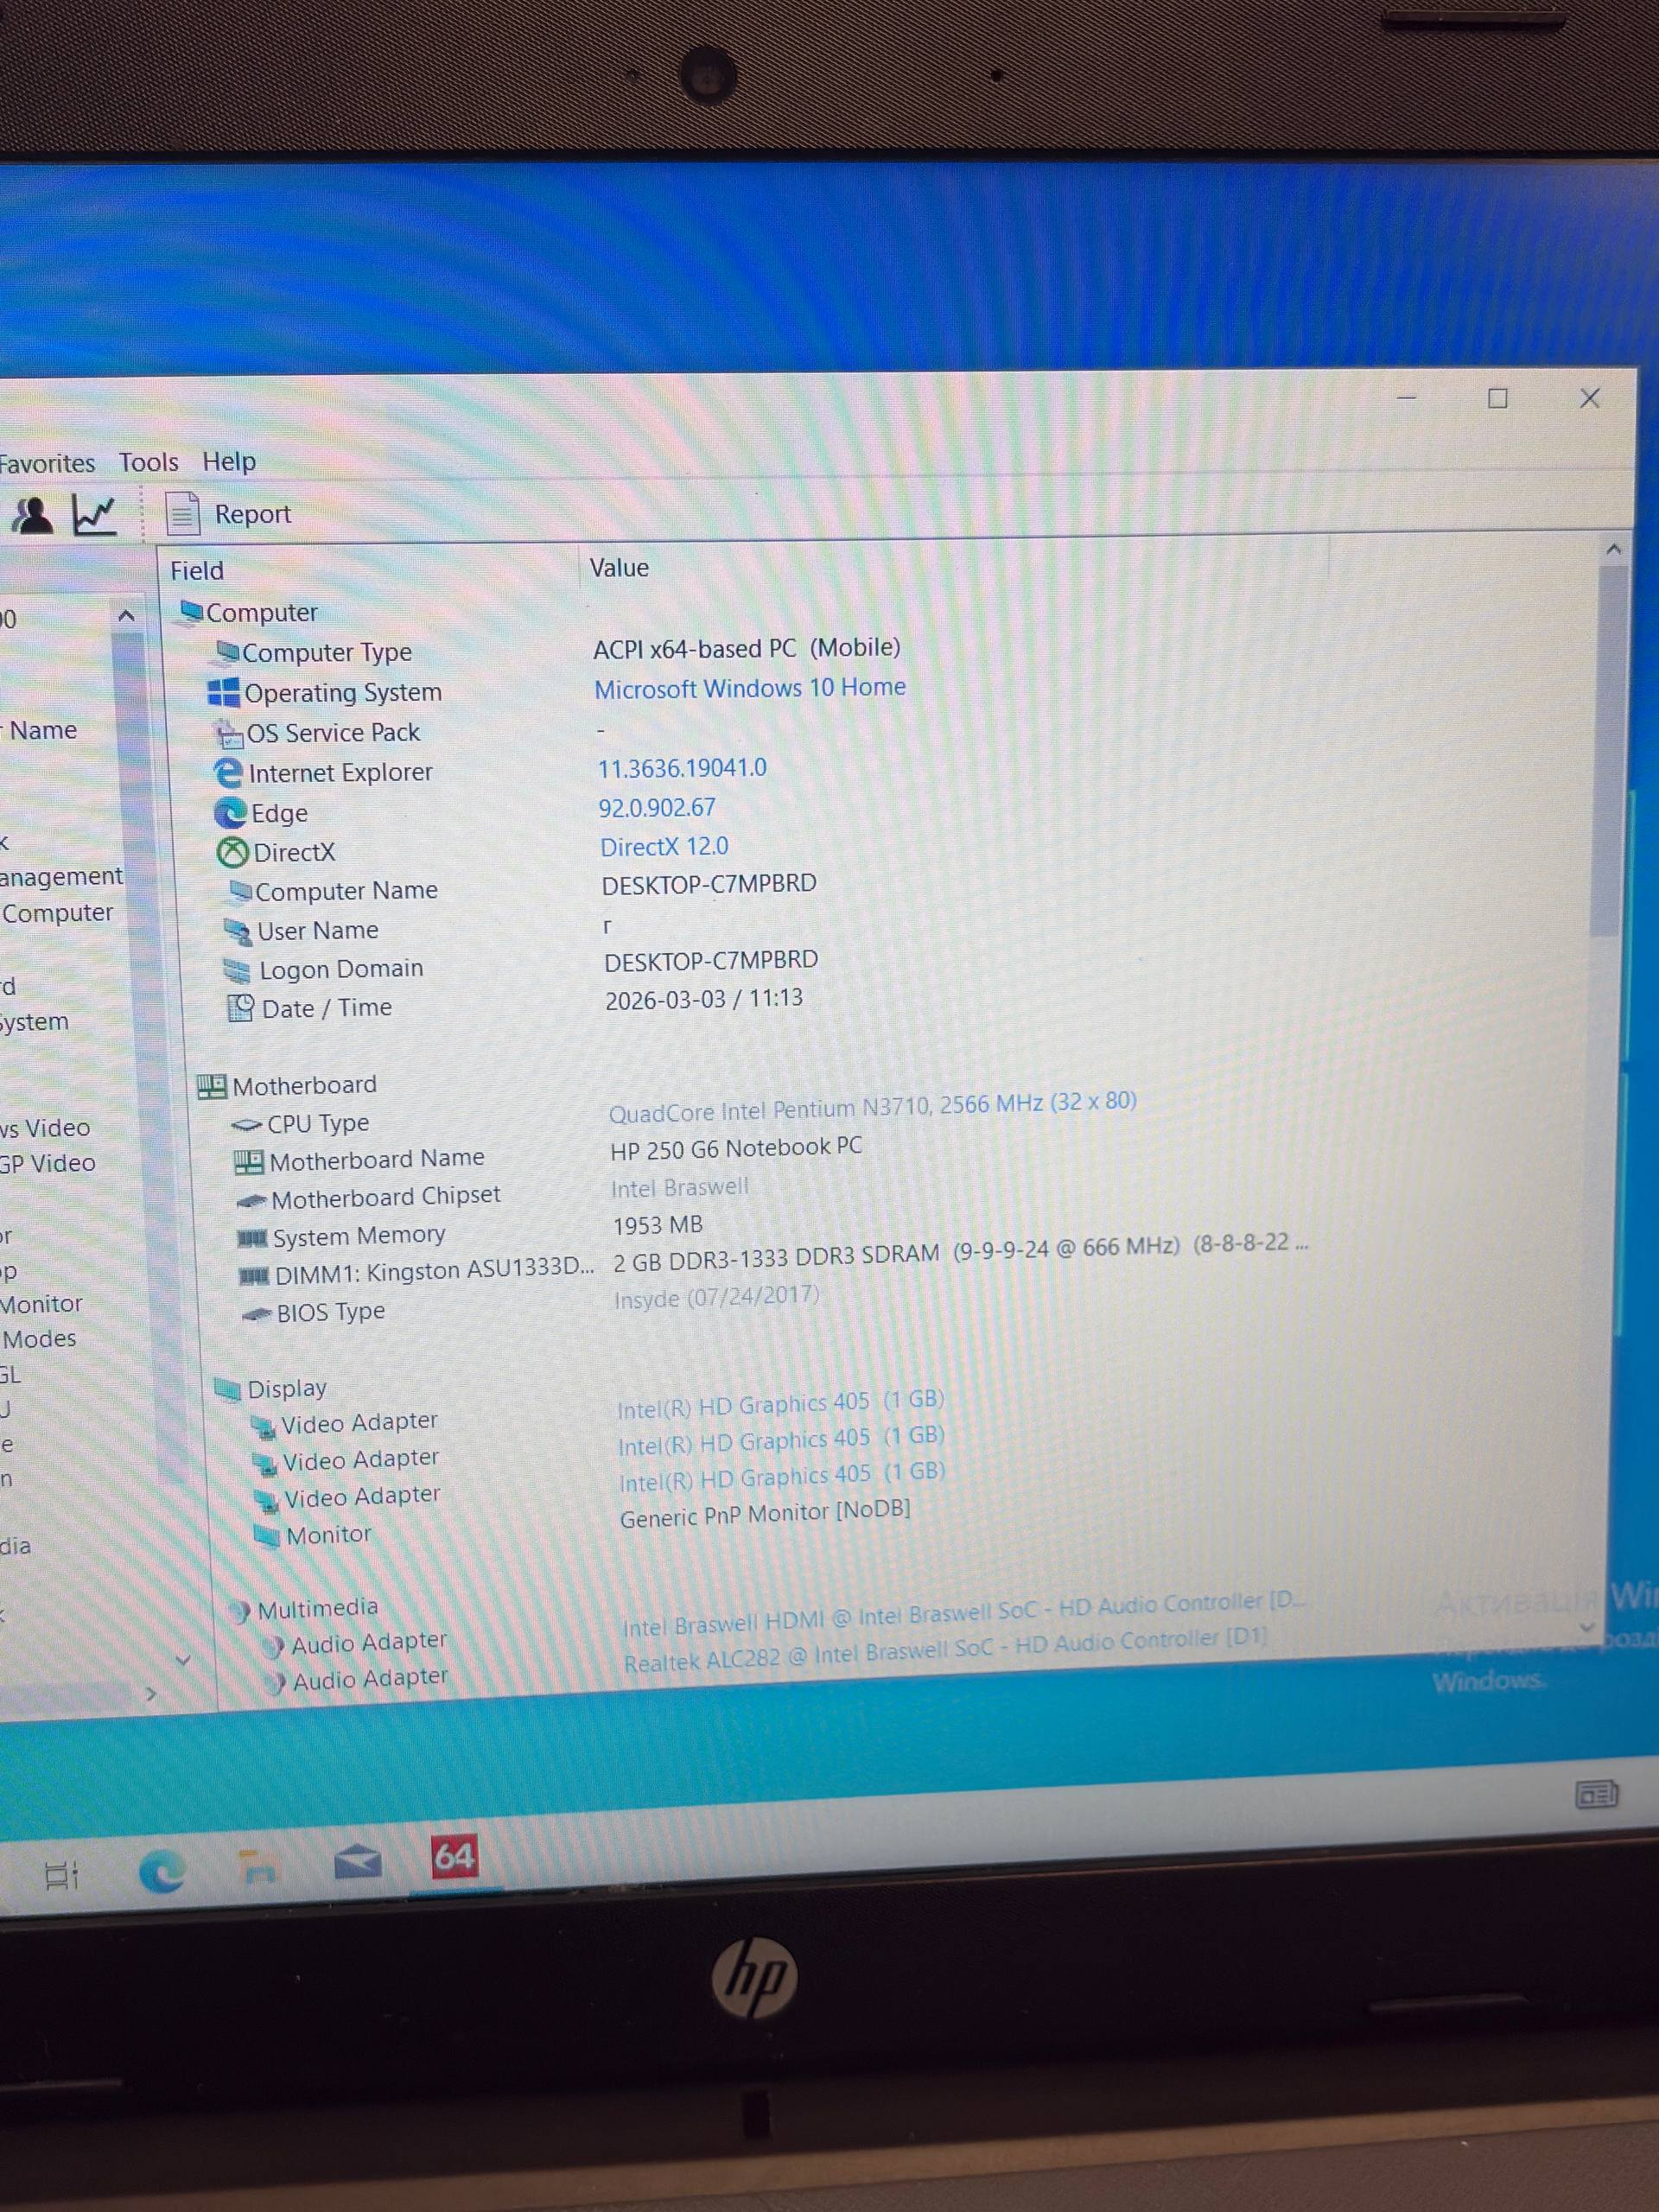Click scroll down arrow of left tree panel
The width and height of the screenshot is (1659, 2212).
[x=183, y=1660]
